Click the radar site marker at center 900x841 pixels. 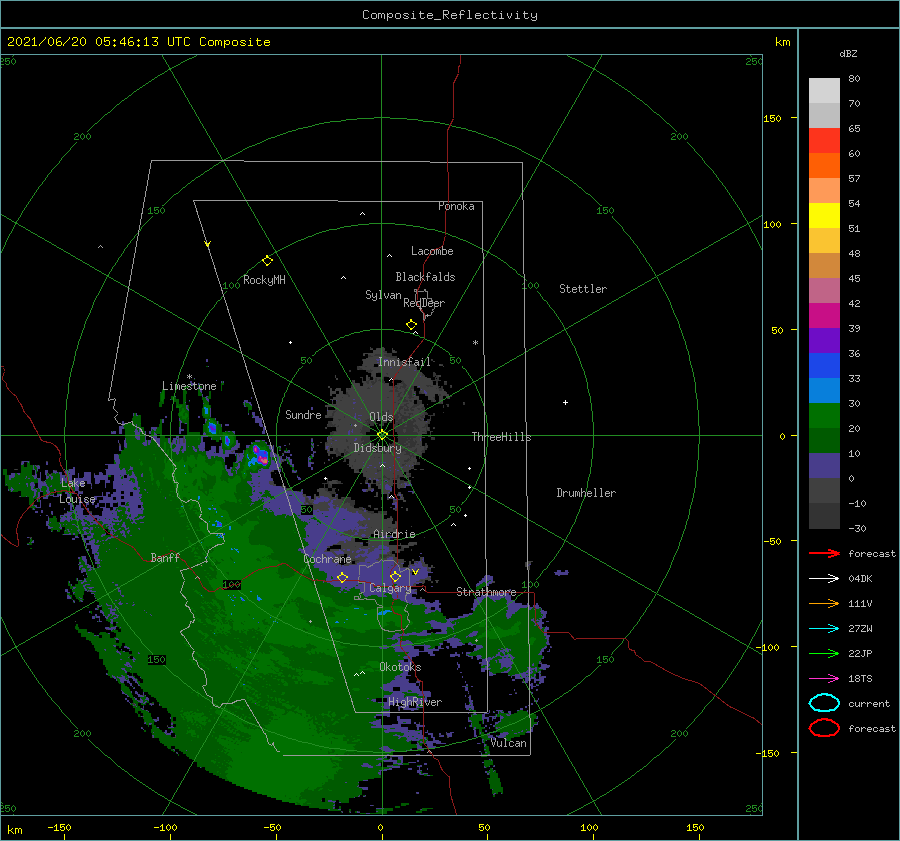coord(383,435)
